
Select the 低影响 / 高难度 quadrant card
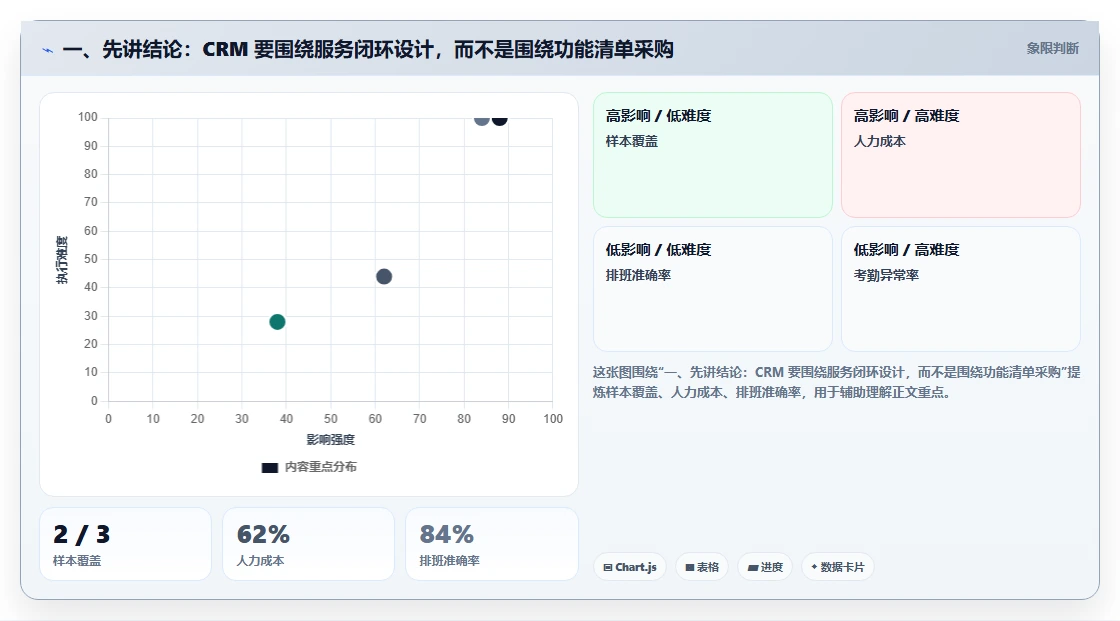point(961,289)
